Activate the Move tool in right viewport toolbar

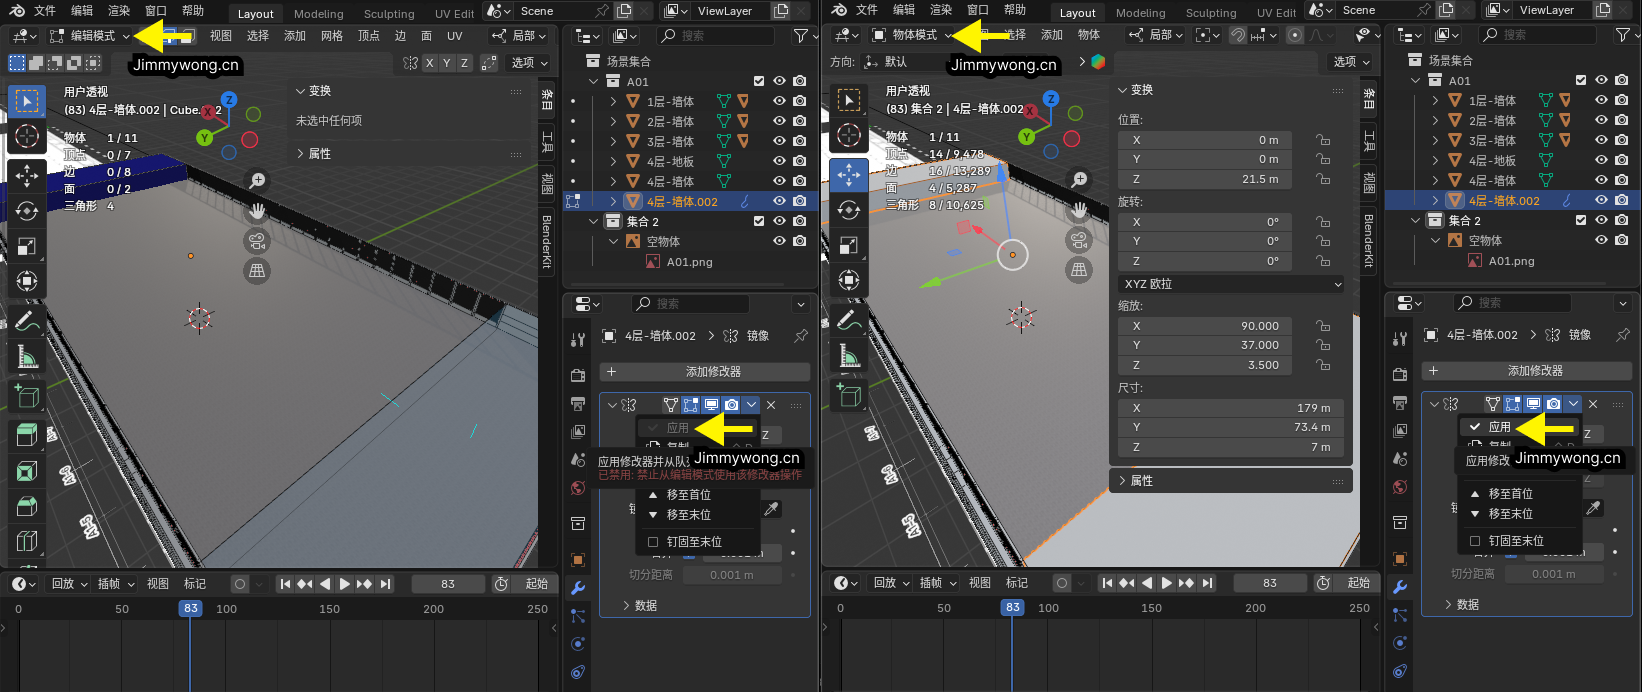(848, 174)
